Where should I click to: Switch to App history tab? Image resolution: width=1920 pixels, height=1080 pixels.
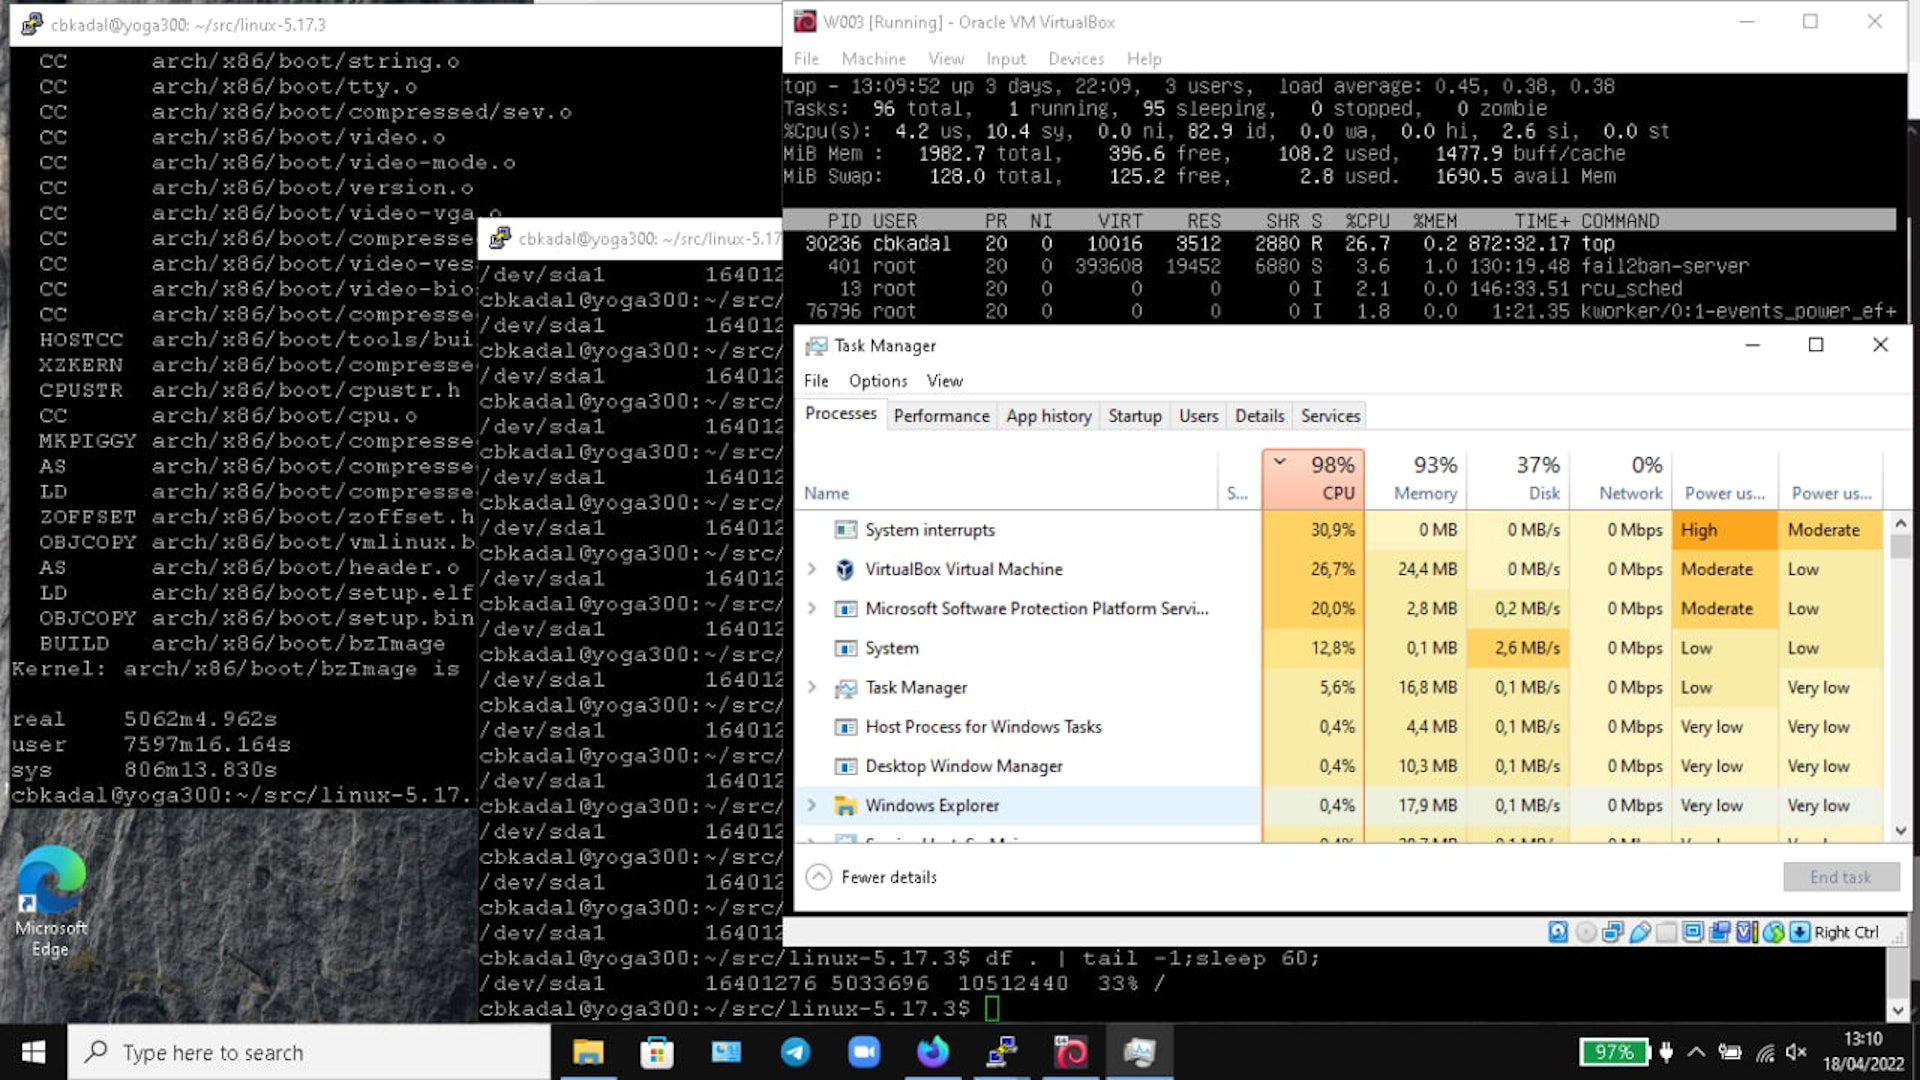click(1048, 416)
